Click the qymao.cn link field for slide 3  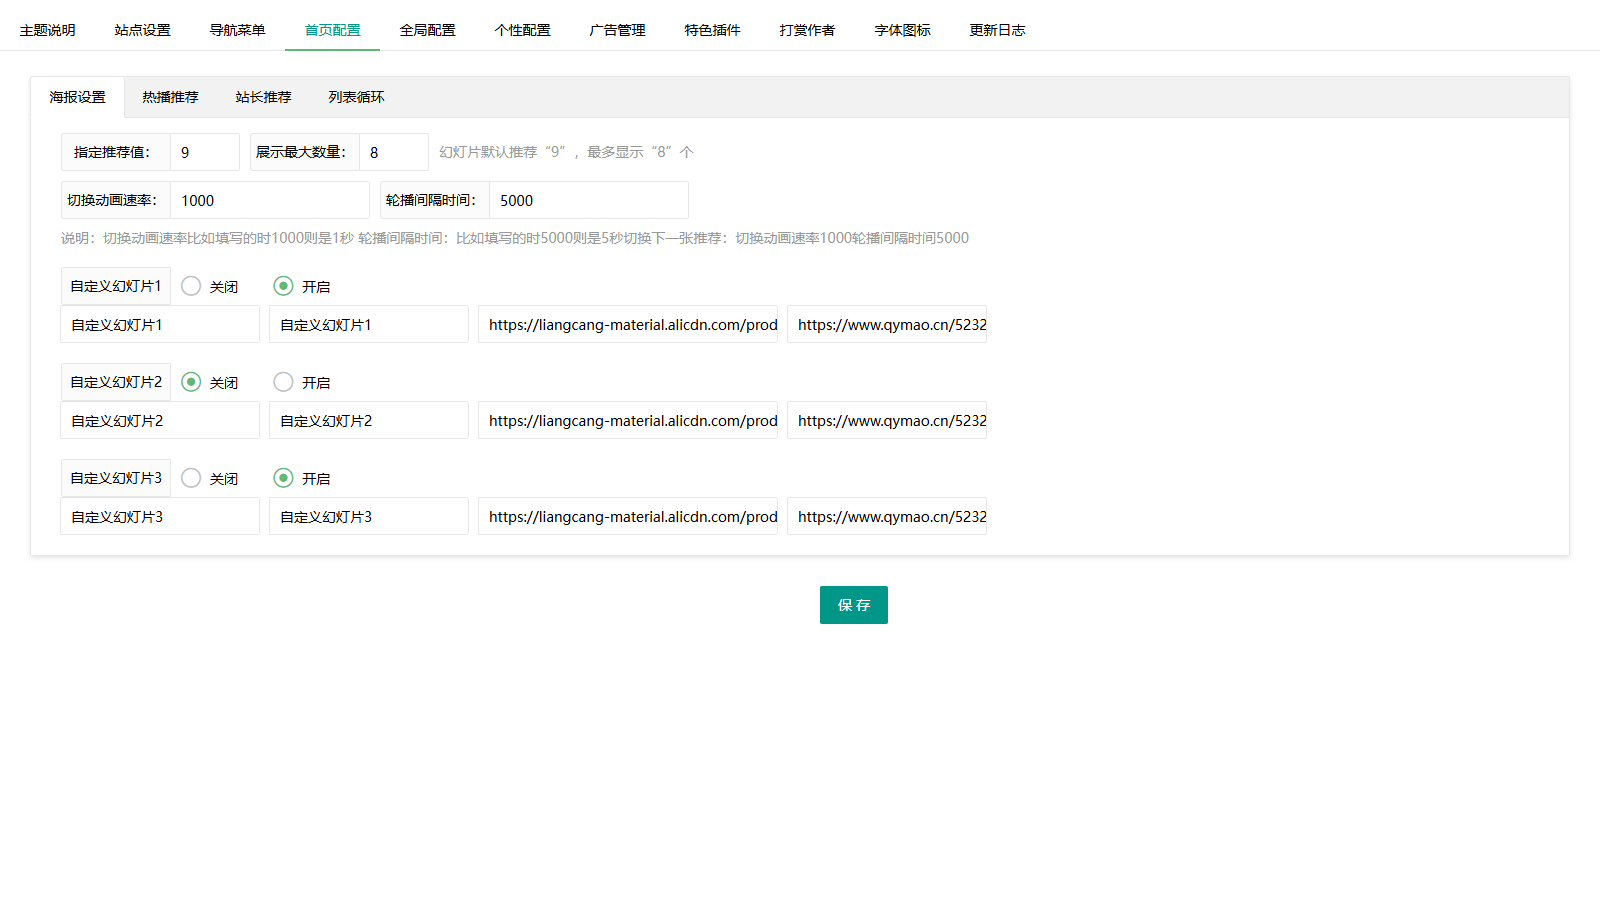pos(886,516)
